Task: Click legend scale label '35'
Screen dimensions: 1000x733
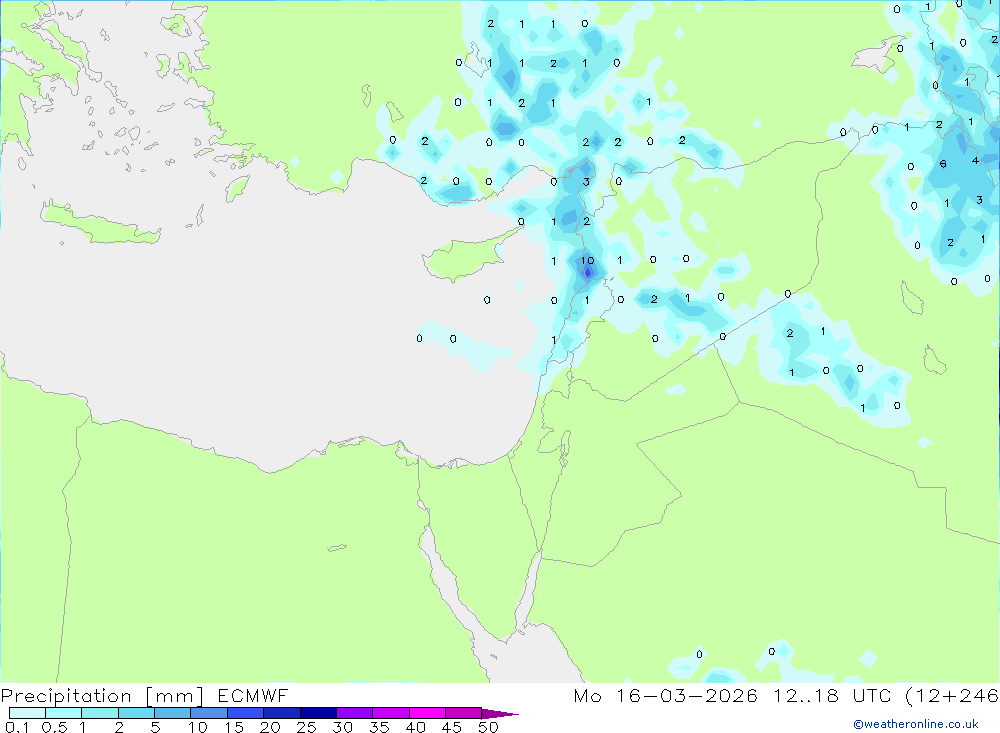Action: 379,727
